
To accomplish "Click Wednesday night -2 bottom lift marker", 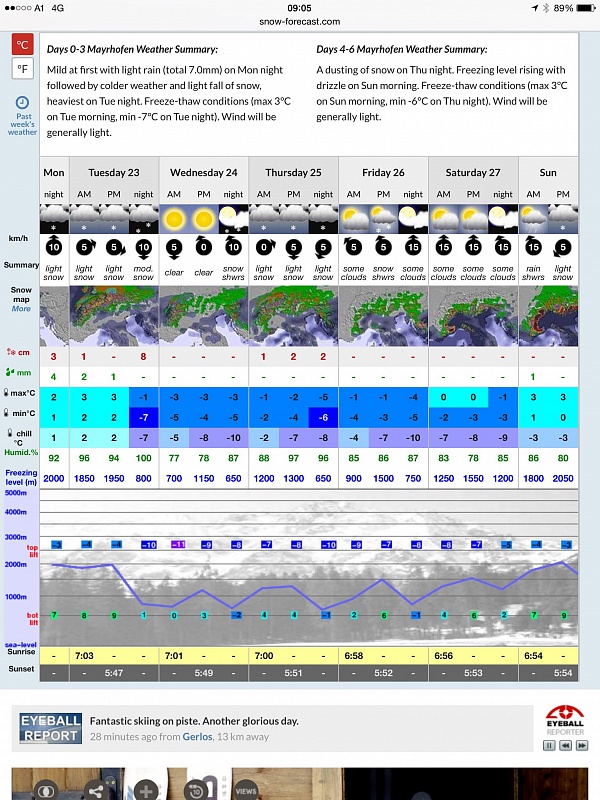I will (236, 615).
